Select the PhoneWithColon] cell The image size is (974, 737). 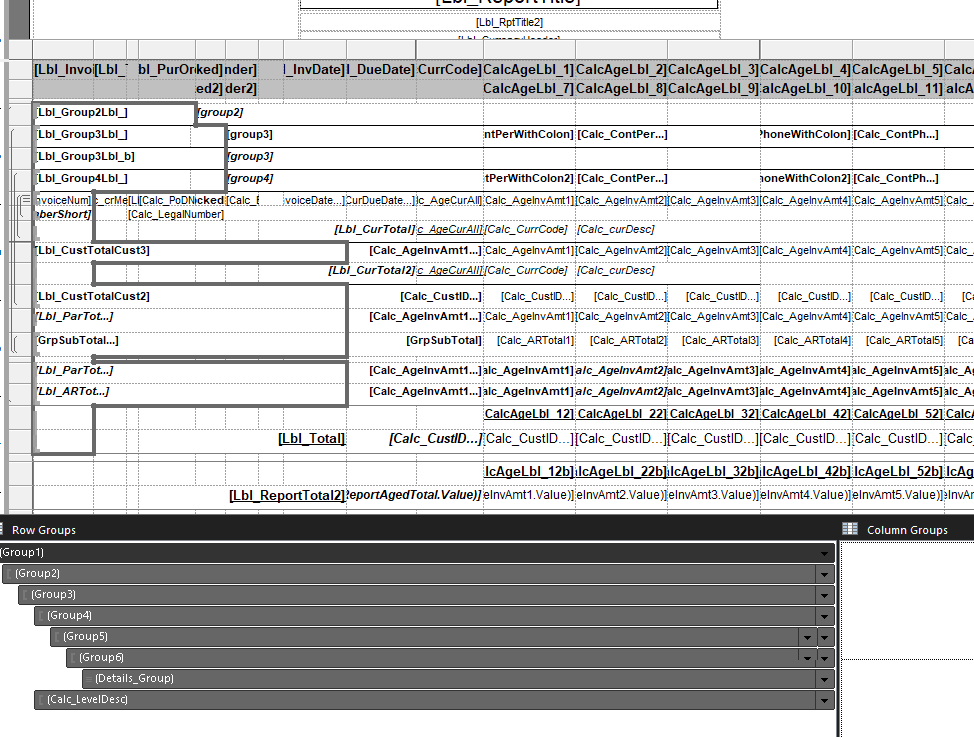tap(806, 135)
